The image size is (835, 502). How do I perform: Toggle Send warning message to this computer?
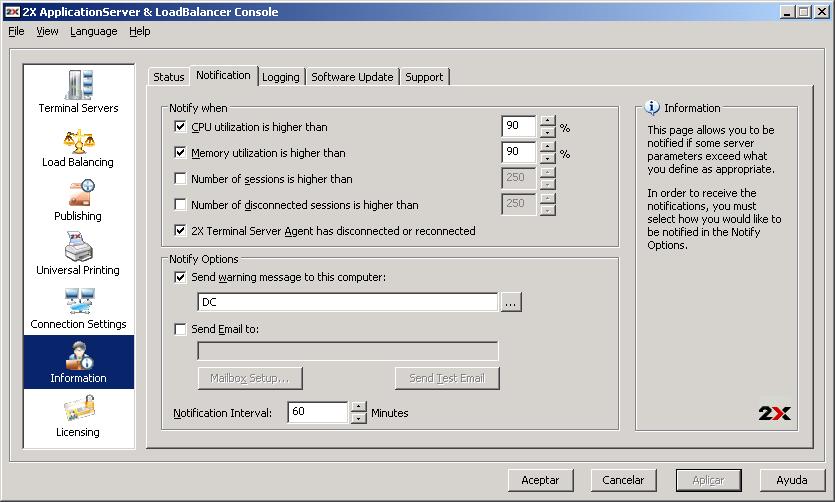pyautogui.click(x=180, y=277)
